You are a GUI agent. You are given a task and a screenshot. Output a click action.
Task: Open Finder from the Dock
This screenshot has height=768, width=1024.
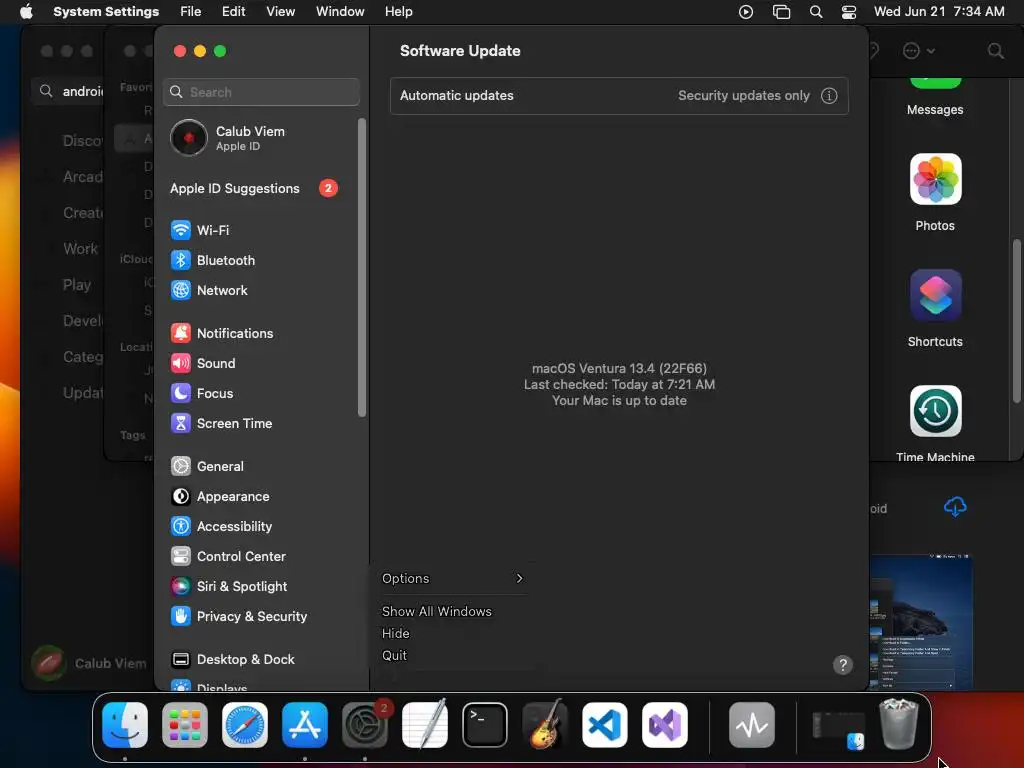125,725
